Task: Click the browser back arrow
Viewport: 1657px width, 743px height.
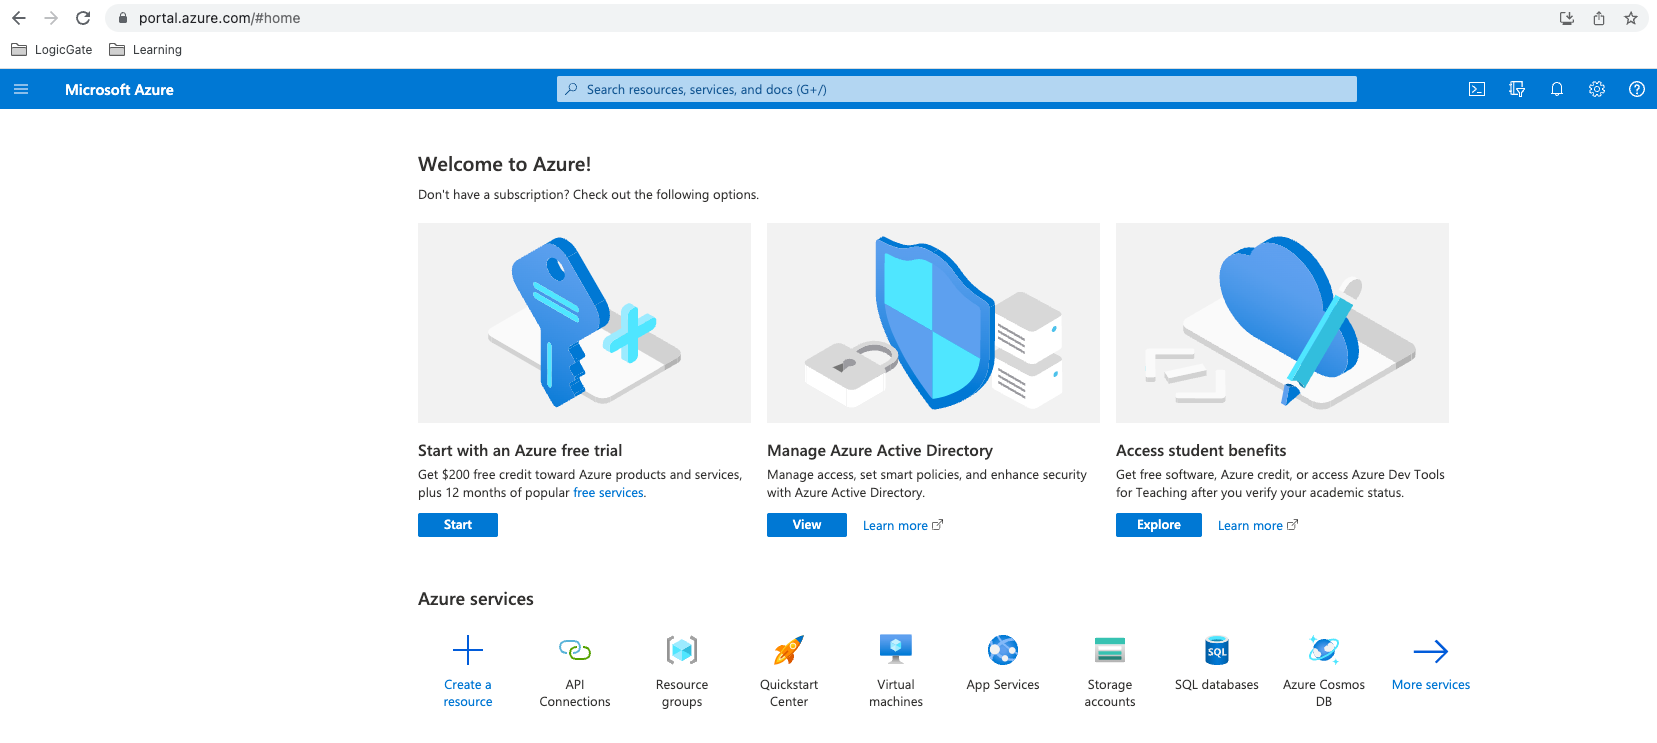Action: tap(19, 18)
